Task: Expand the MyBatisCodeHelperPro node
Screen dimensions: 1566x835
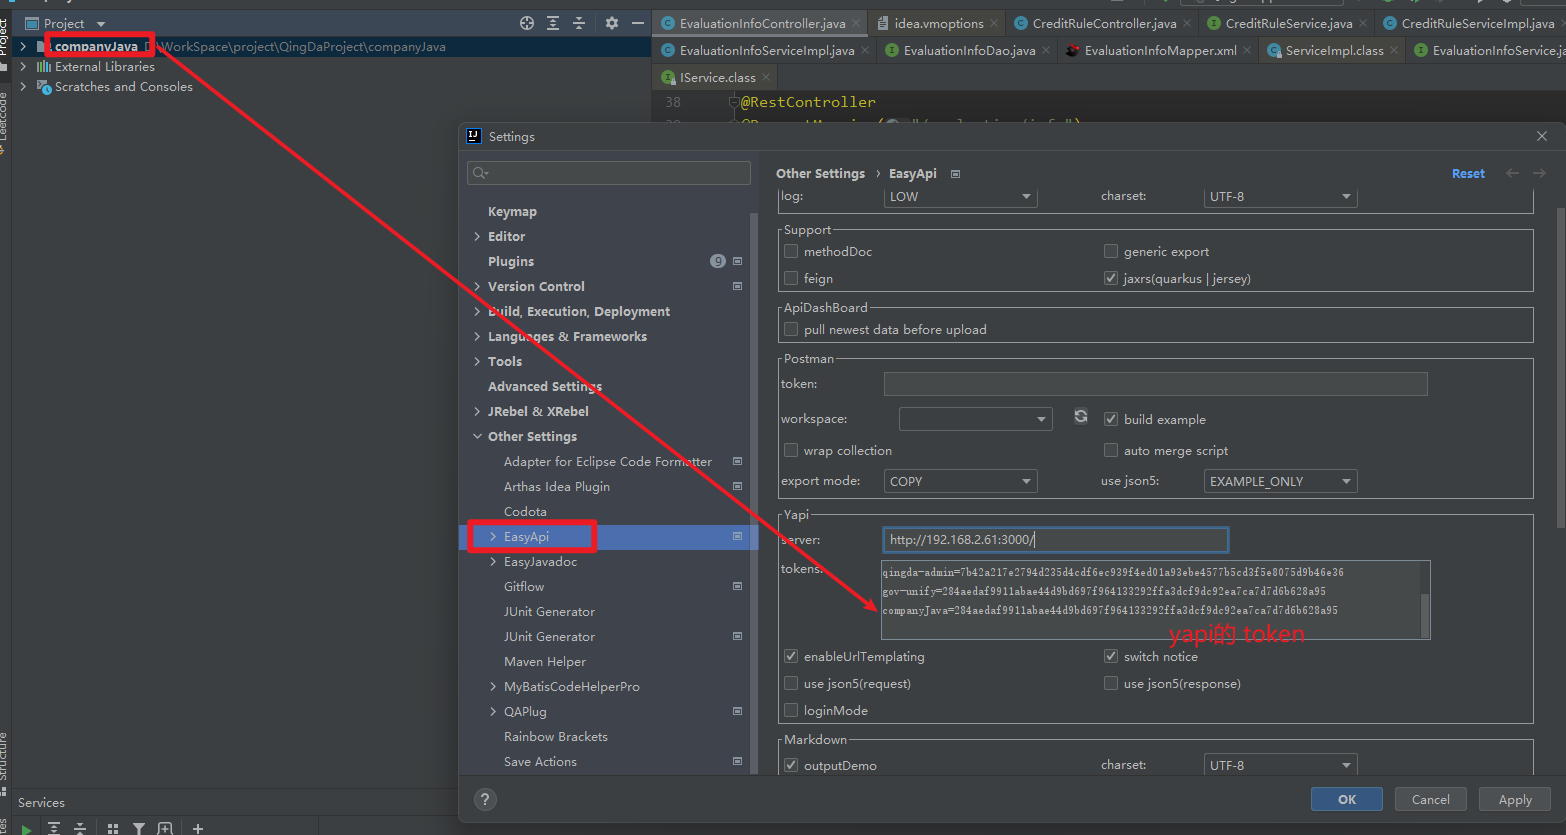Action: (493, 686)
